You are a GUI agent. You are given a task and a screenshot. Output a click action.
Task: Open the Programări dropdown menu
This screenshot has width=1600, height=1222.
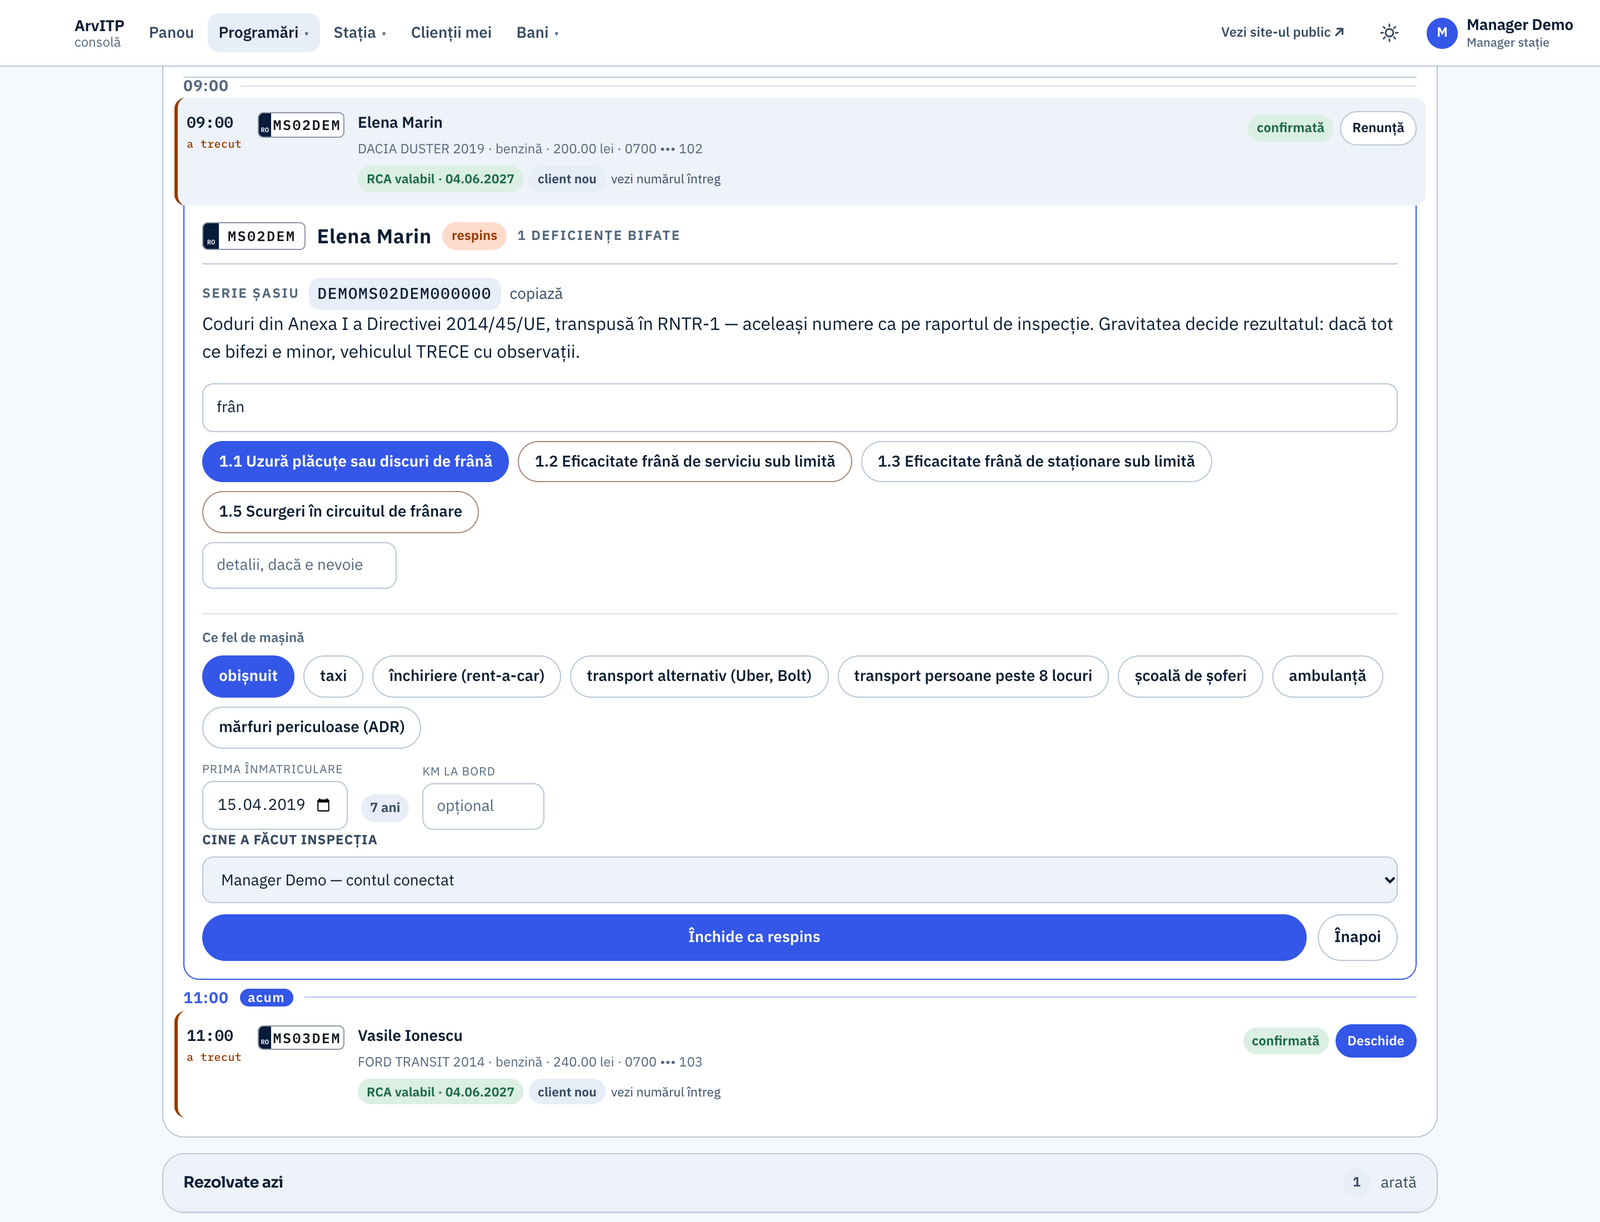coord(264,33)
